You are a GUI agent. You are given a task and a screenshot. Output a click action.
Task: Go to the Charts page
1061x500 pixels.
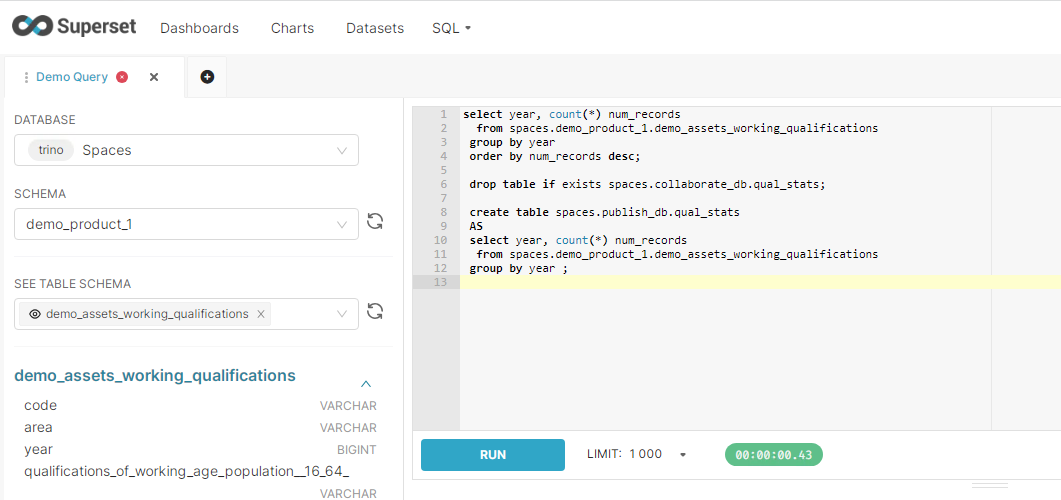pyautogui.click(x=292, y=28)
